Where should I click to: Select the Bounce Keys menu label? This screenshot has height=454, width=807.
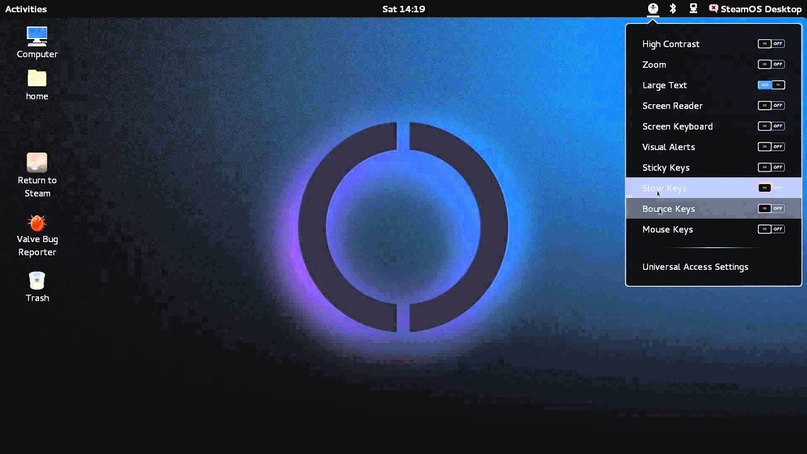tap(668, 209)
